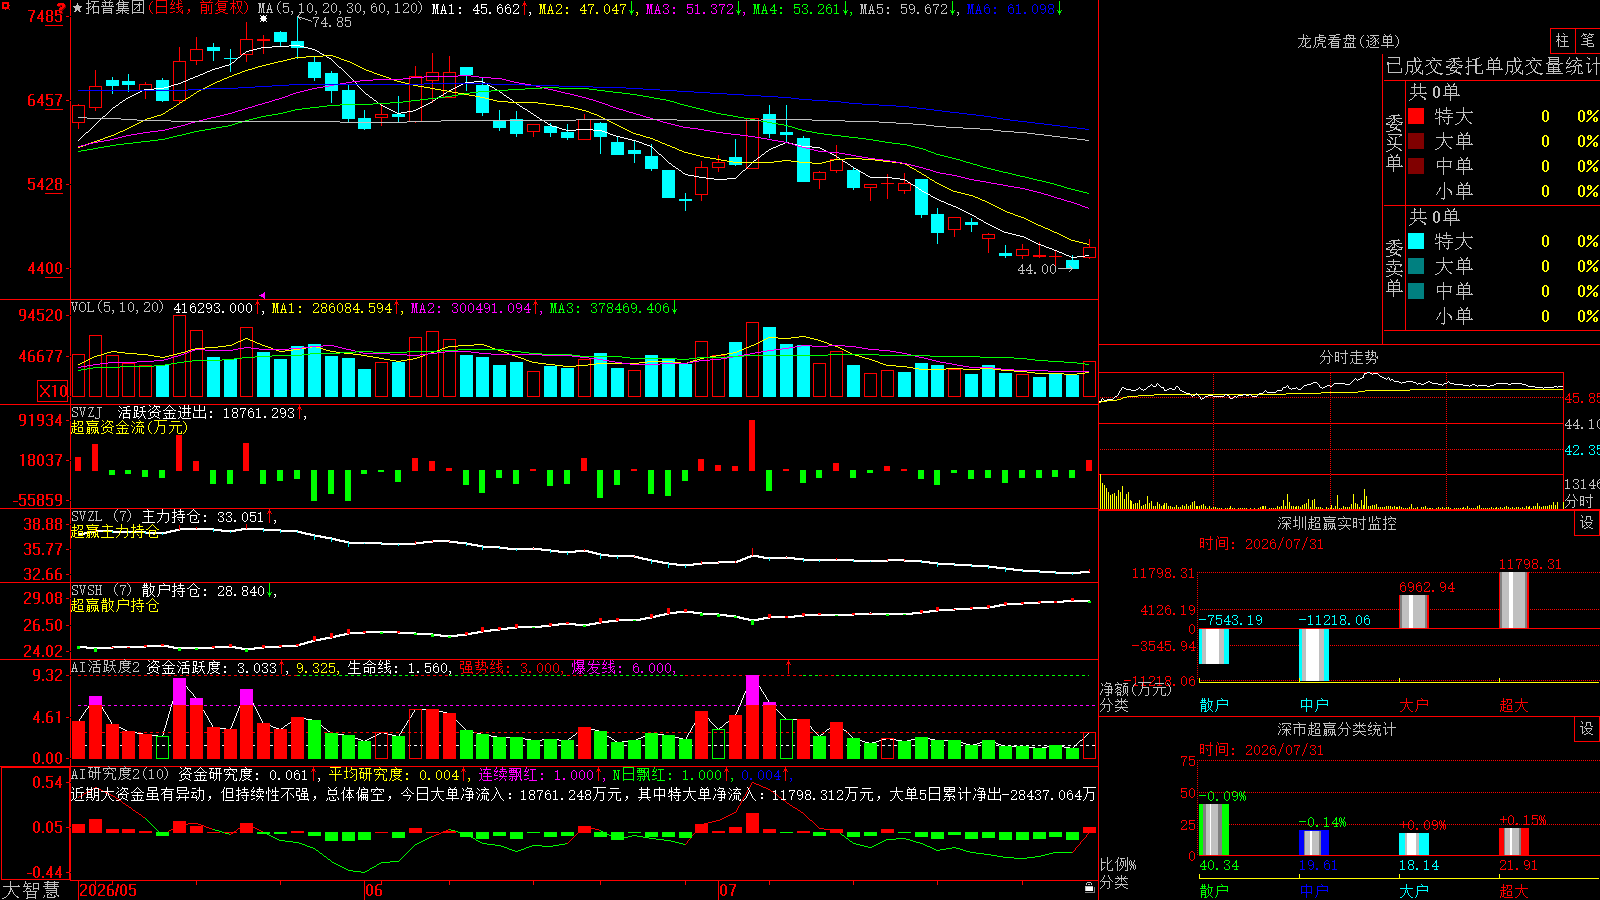The image size is (1600, 900).
Task: Click the cyan 特大 sell-order color swatch
Action: [1416, 241]
